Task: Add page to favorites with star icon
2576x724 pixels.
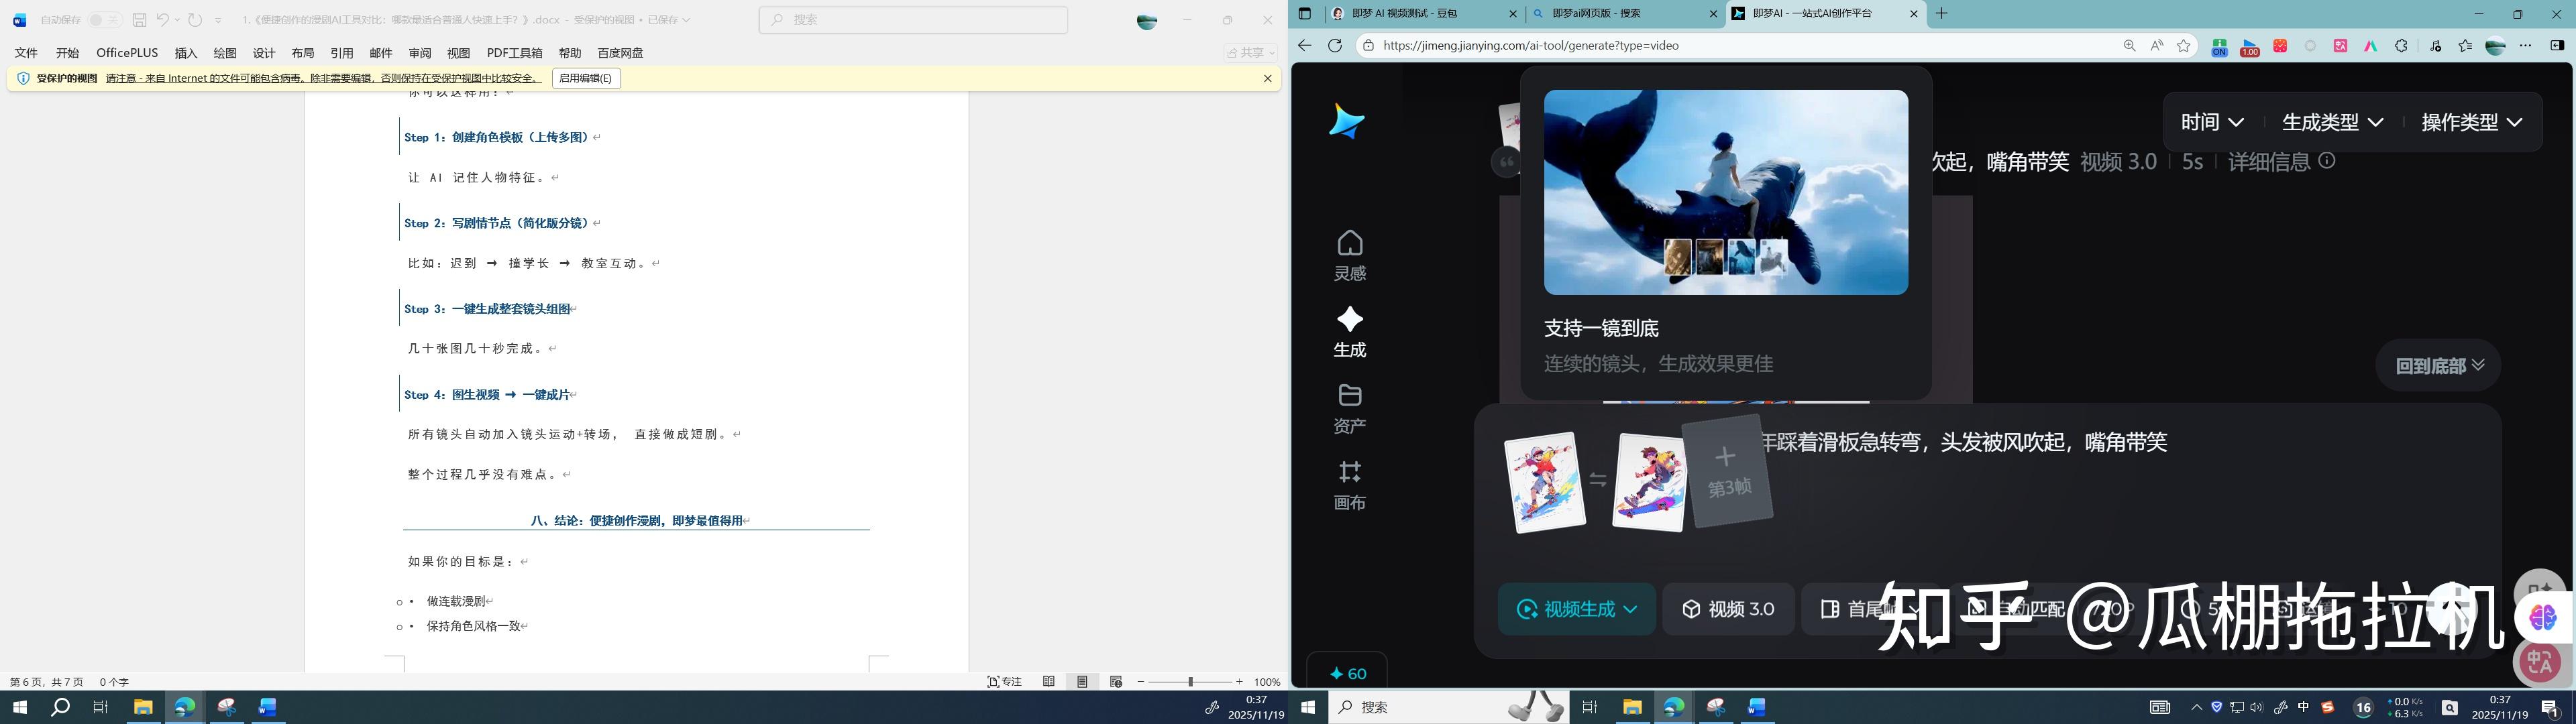Action: click(2184, 45)
